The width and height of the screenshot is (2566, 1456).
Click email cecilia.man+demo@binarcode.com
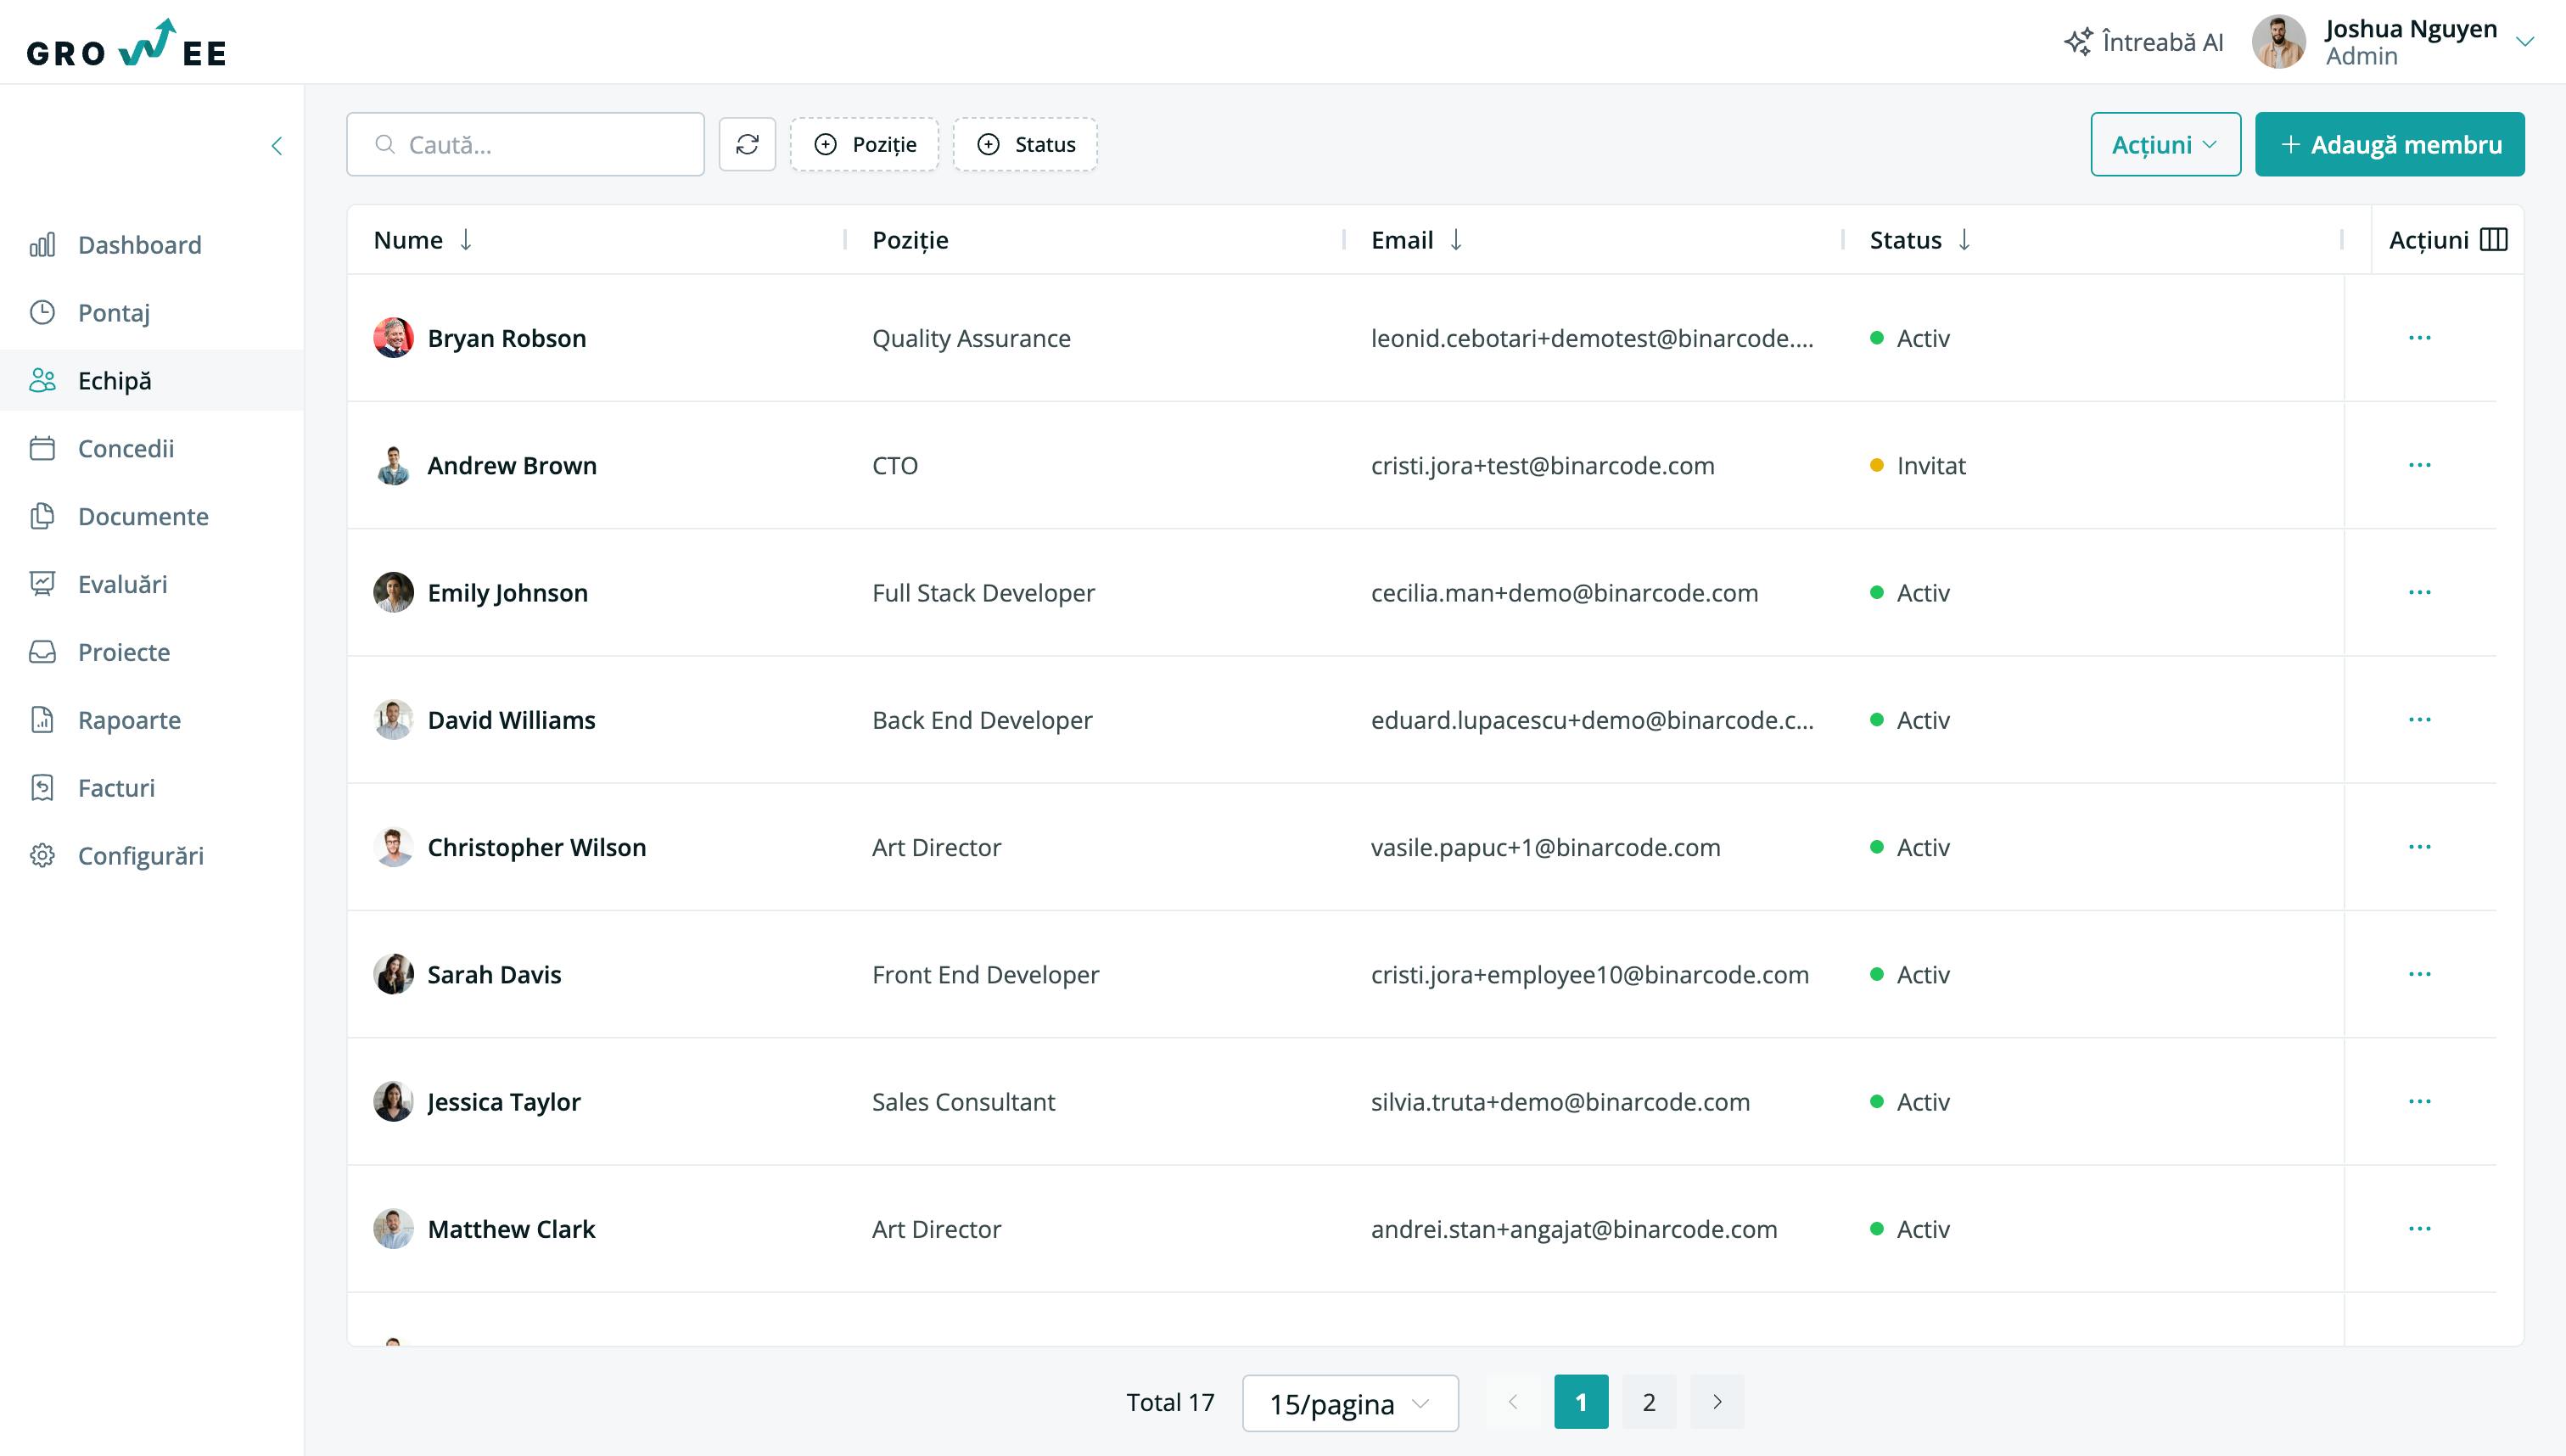pos(1564,593)
